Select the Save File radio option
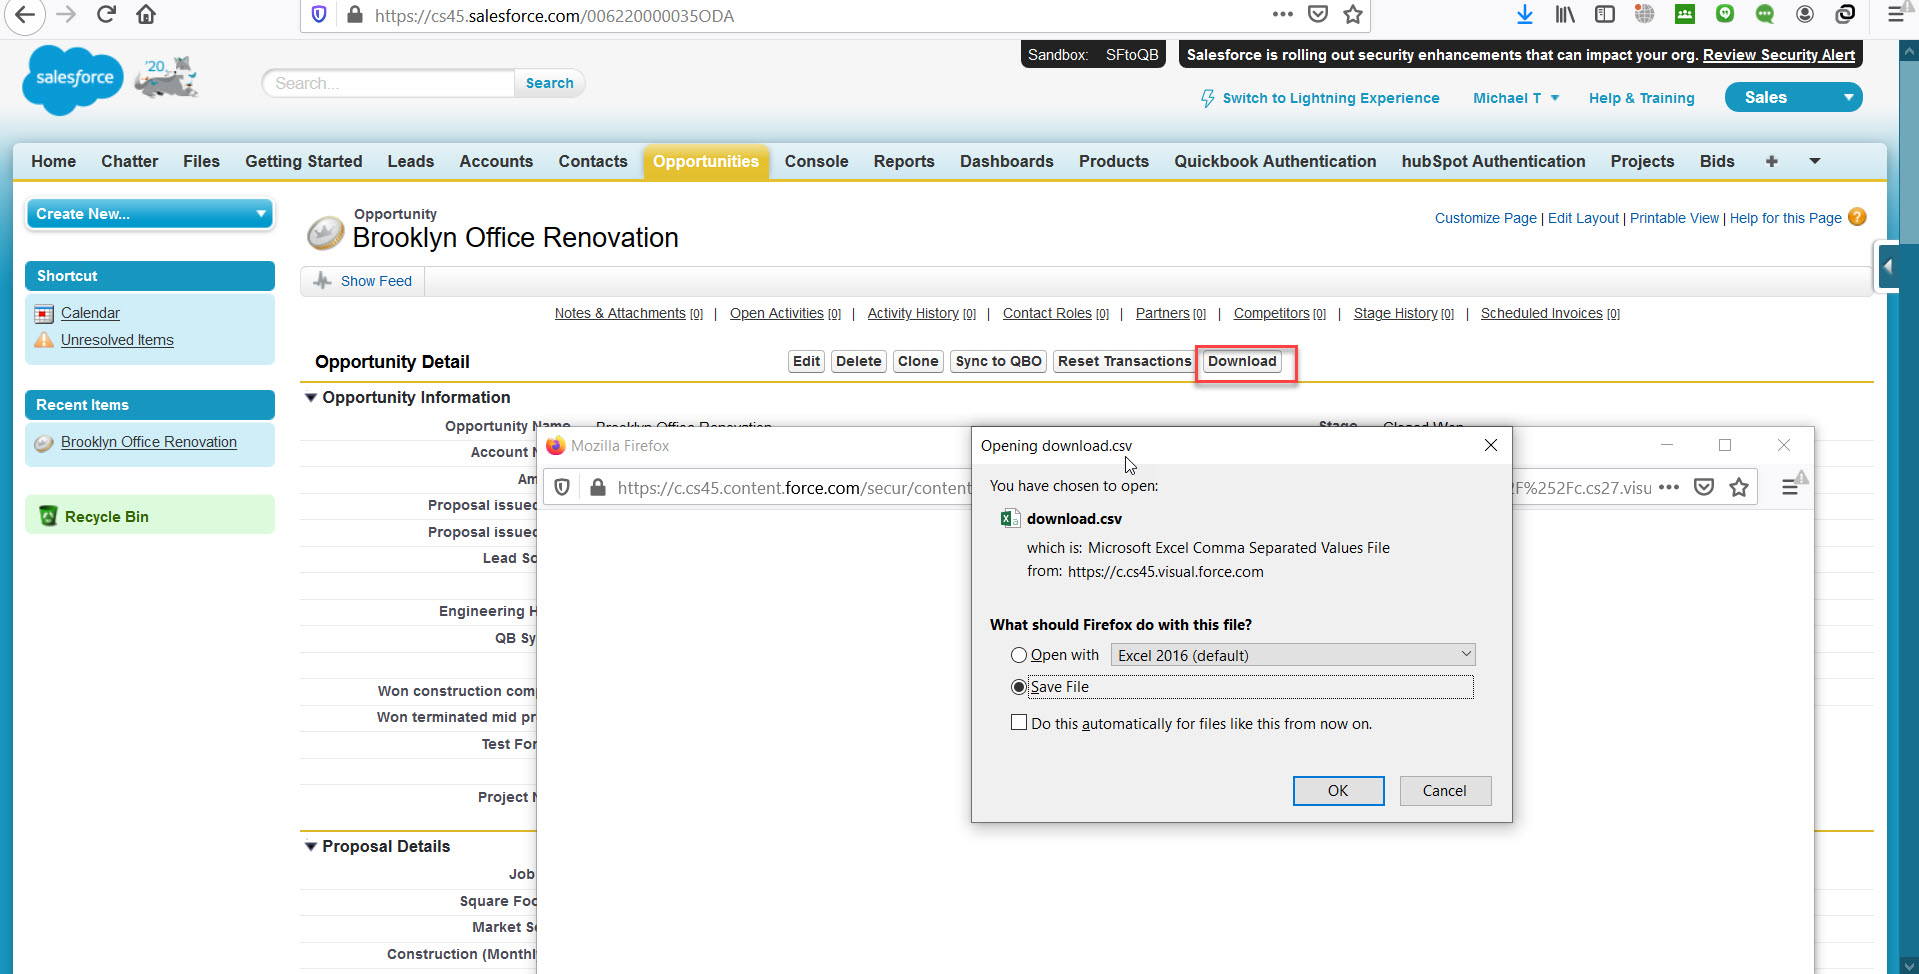This screenshot has width=1919, height=974. [1018, 687]
